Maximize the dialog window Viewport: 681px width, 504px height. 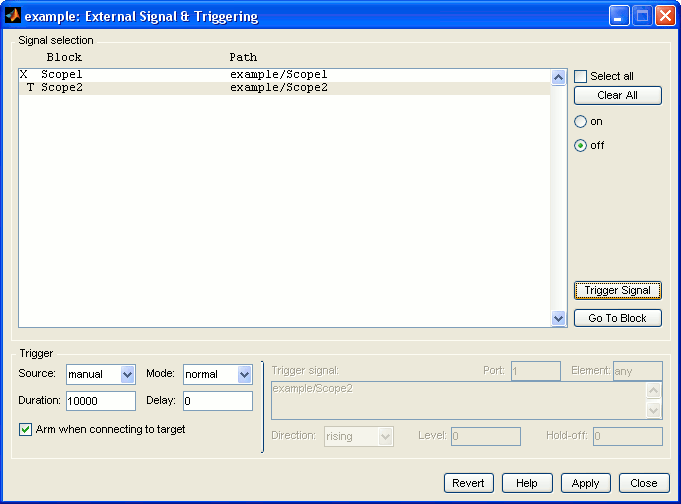click(x=642, y=16)
